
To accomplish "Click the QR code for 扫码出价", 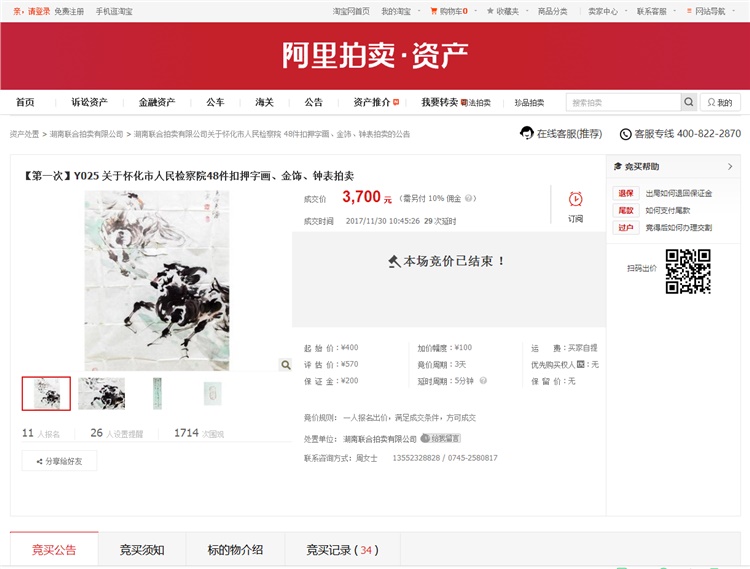I will click(x=688, y=271).
